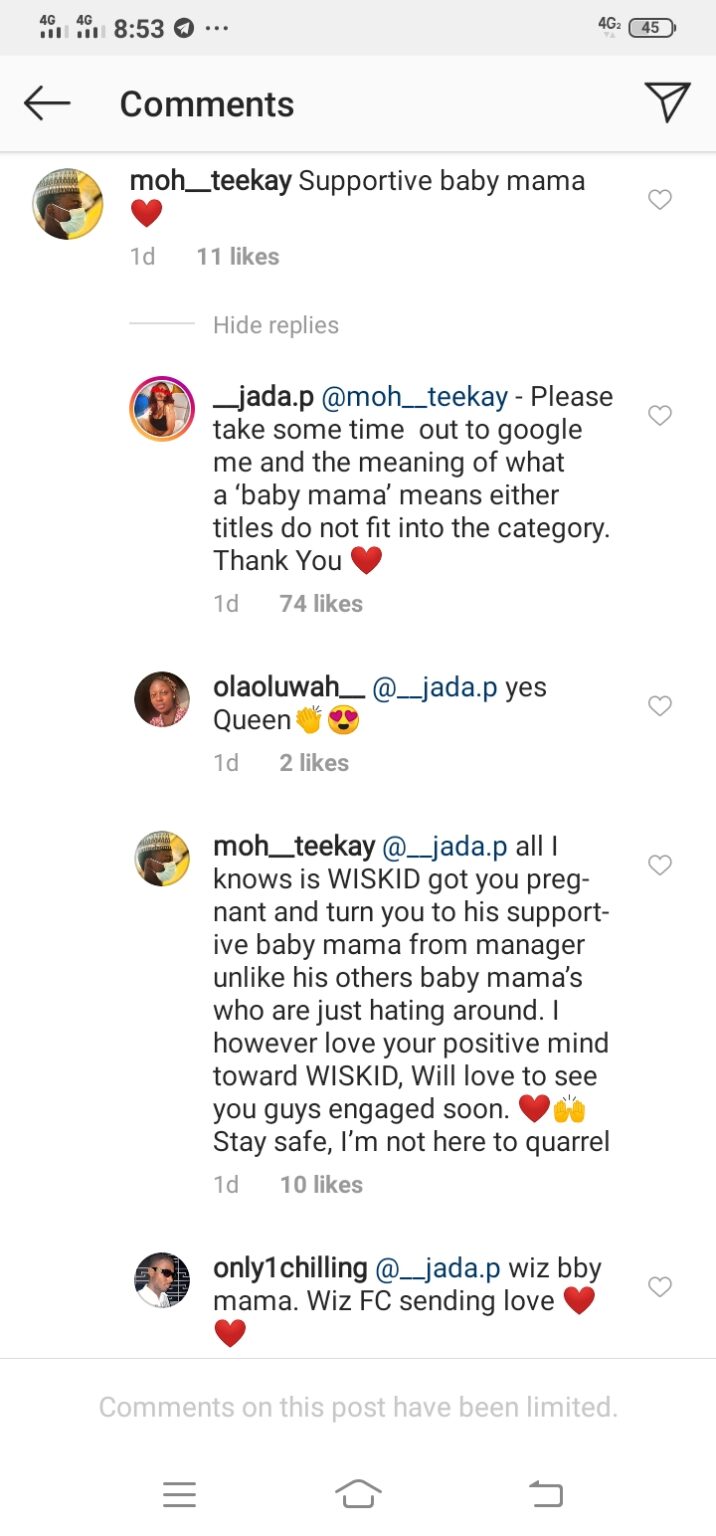View the 11 likes on top comment
The image size is (716, 1536).
click(x=238, y=256)
